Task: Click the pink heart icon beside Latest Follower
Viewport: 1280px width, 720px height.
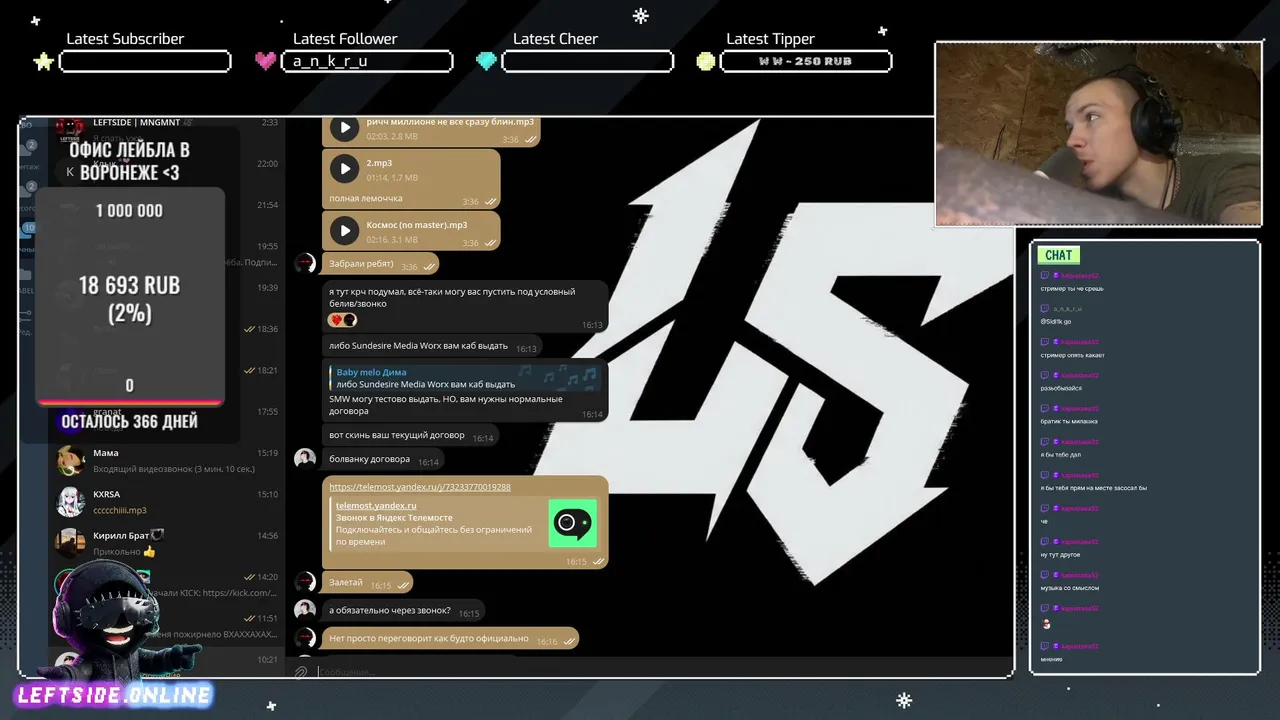Action: click(x=265, y=61)
